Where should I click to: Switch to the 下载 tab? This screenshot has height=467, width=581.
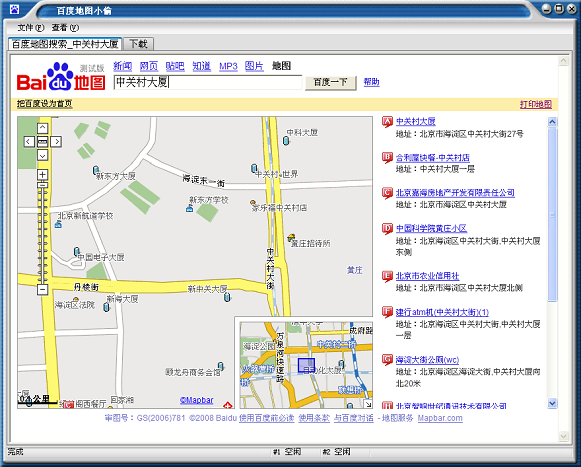pos(138,44)
